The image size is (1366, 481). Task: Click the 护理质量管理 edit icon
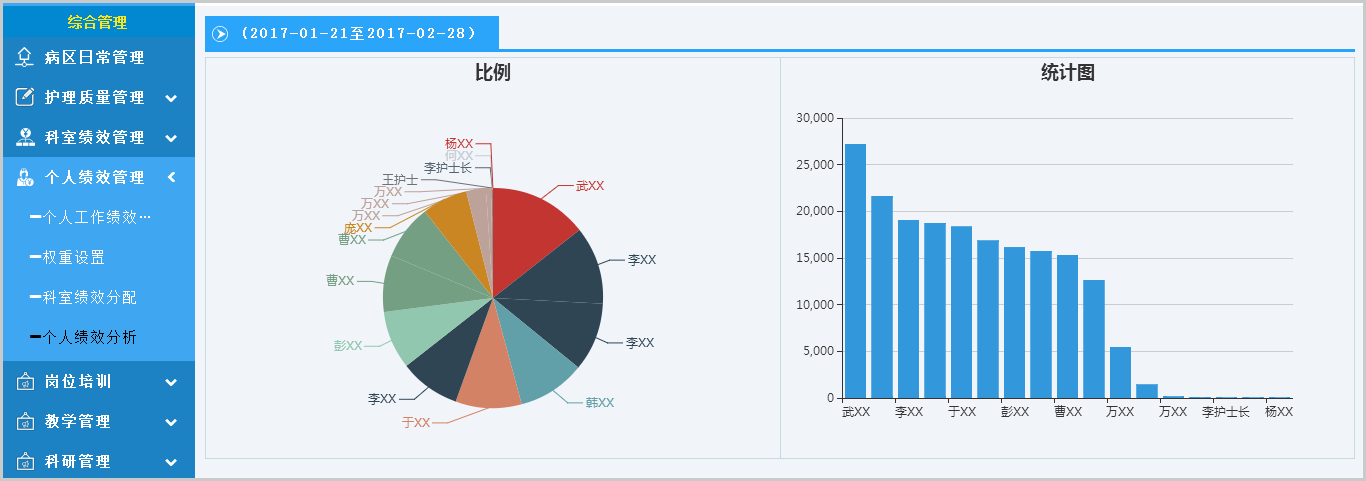[25, 98]
